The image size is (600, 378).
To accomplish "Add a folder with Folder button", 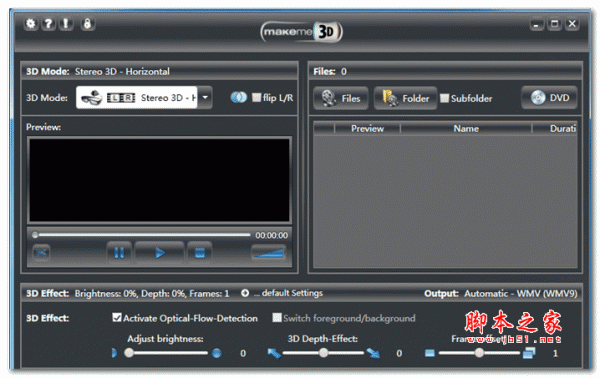I will [405, 98].
